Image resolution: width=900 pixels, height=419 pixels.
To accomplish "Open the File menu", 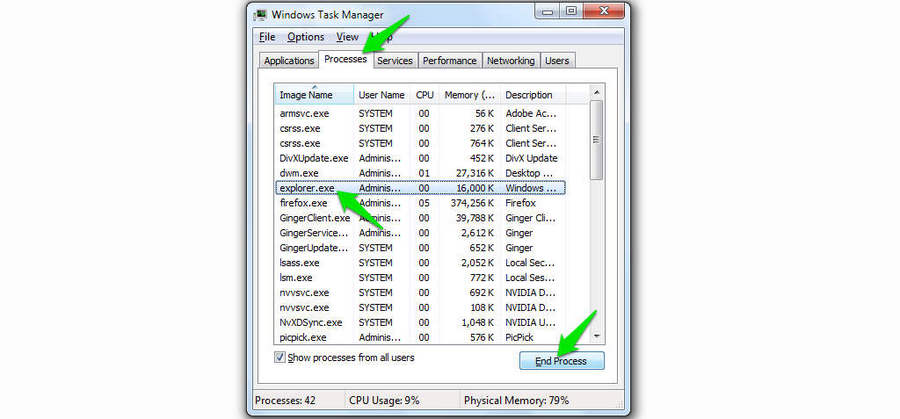I will tap(267, 37).
